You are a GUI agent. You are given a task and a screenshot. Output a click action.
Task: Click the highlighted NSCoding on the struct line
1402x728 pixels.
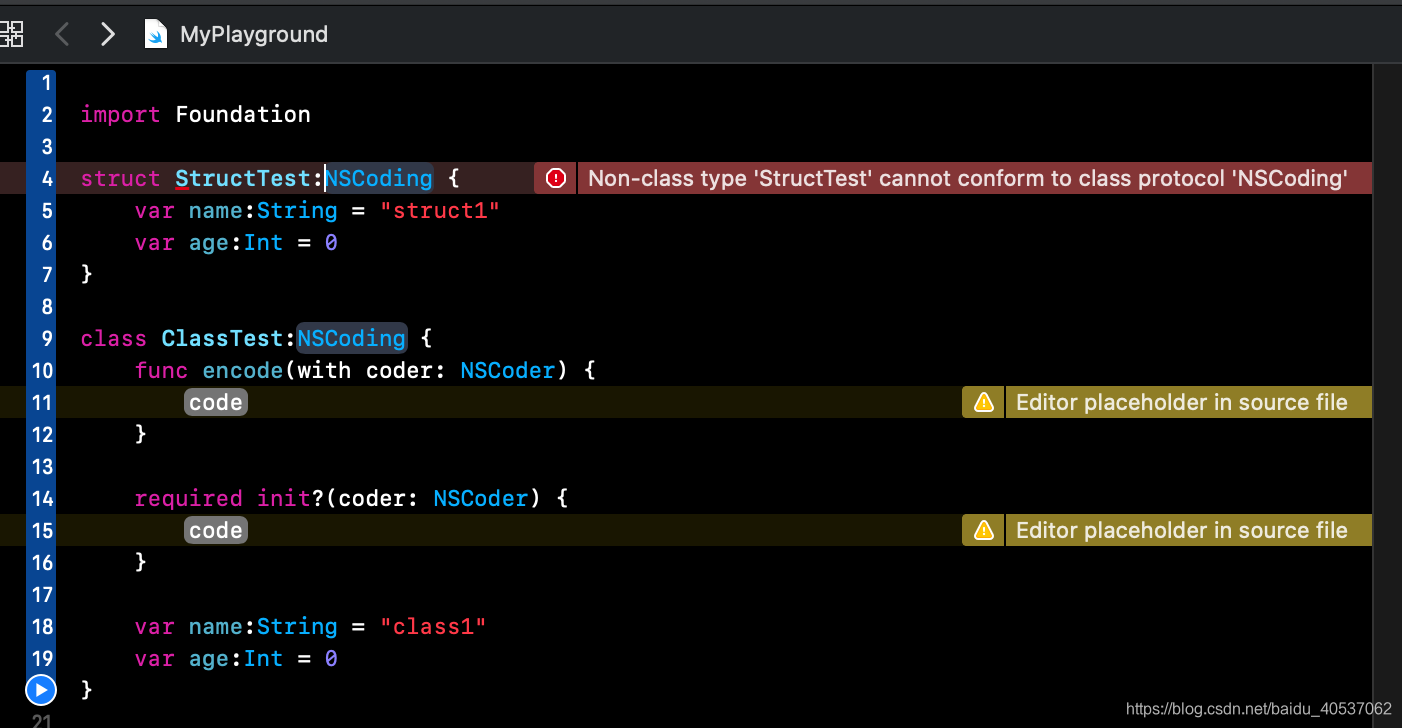pyautogui.click(x=379, y=178)
